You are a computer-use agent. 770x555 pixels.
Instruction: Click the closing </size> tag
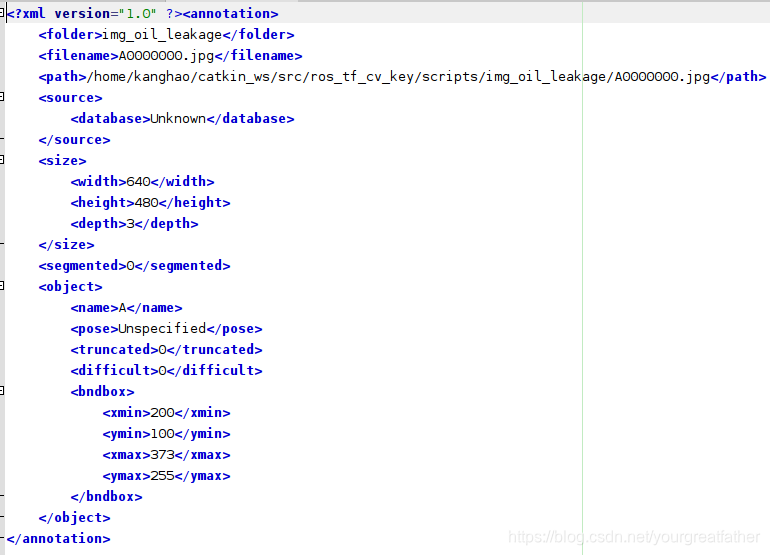click(x=66, y=245)
